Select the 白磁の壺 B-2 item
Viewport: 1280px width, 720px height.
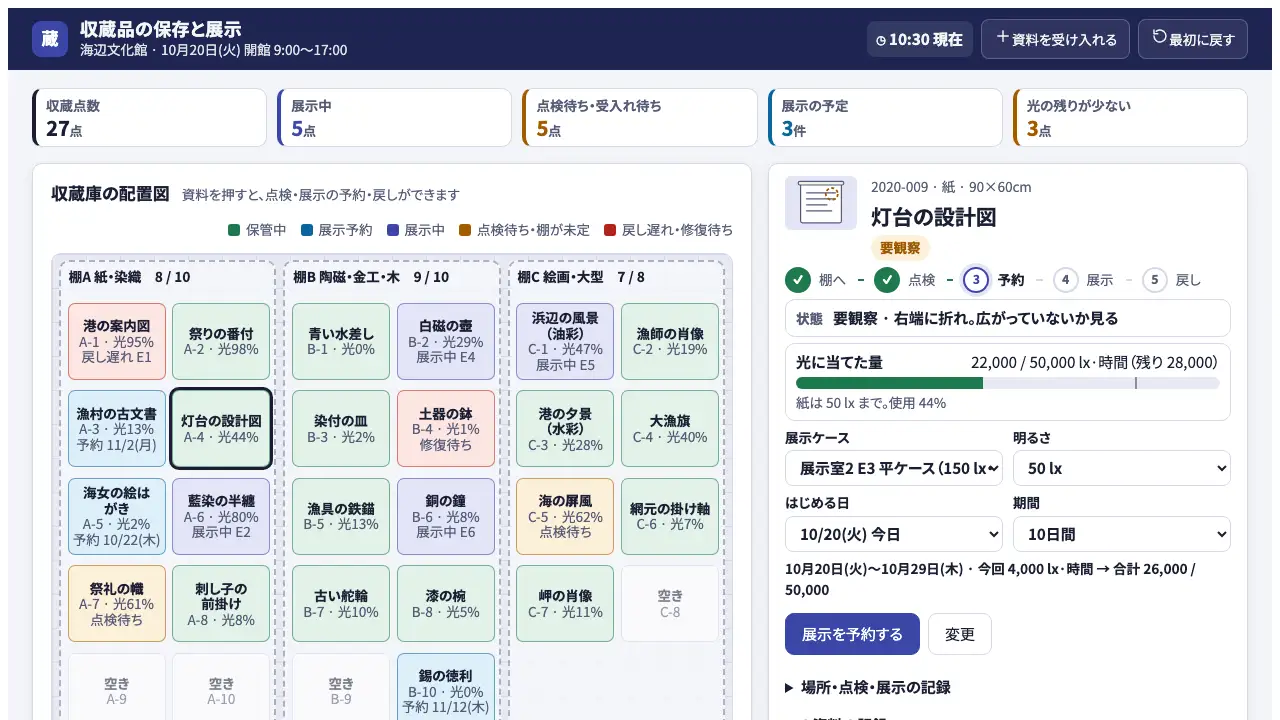446,341
